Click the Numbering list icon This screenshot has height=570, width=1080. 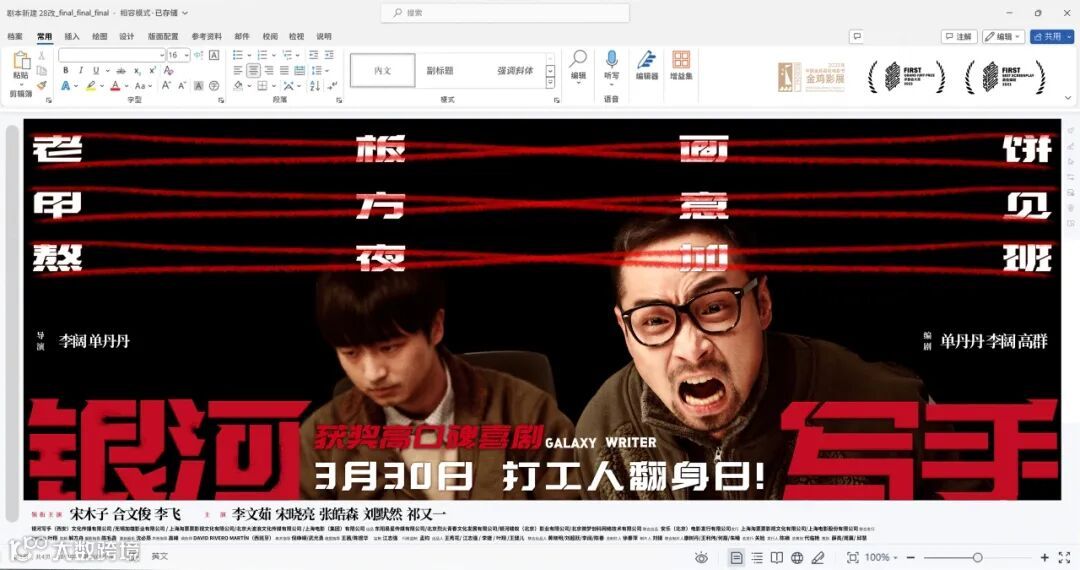[262, 55]
